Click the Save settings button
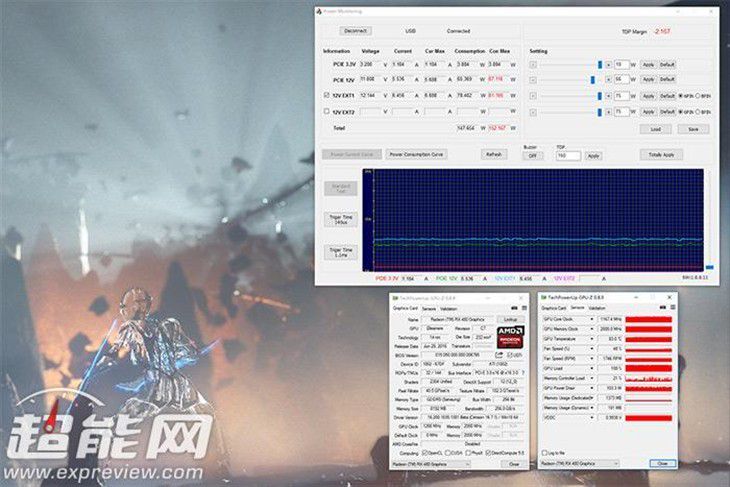Viewport: 730px width, 487px height. (x=693, y=129)
